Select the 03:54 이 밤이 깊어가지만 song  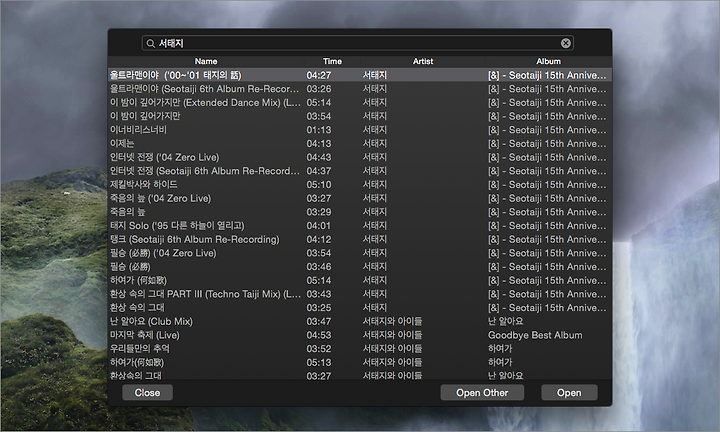[x=360, y=116]
